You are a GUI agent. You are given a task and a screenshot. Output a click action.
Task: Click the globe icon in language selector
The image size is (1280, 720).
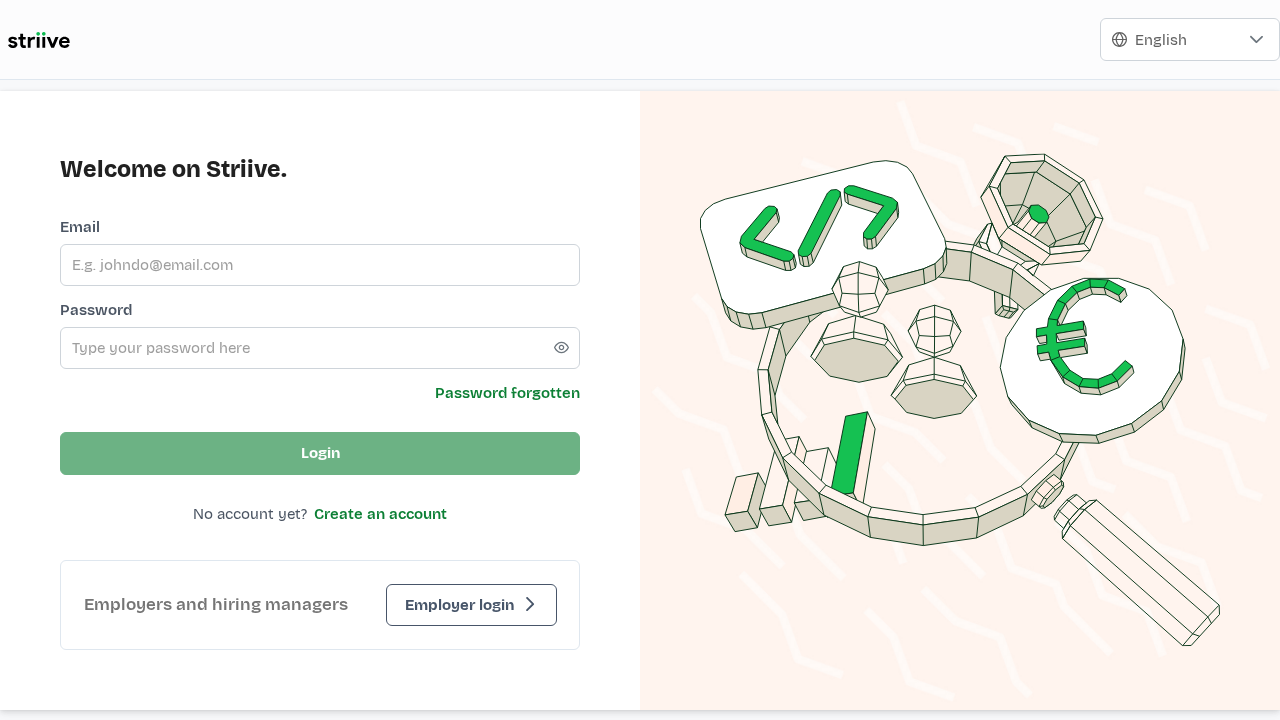click(1119, 40)
